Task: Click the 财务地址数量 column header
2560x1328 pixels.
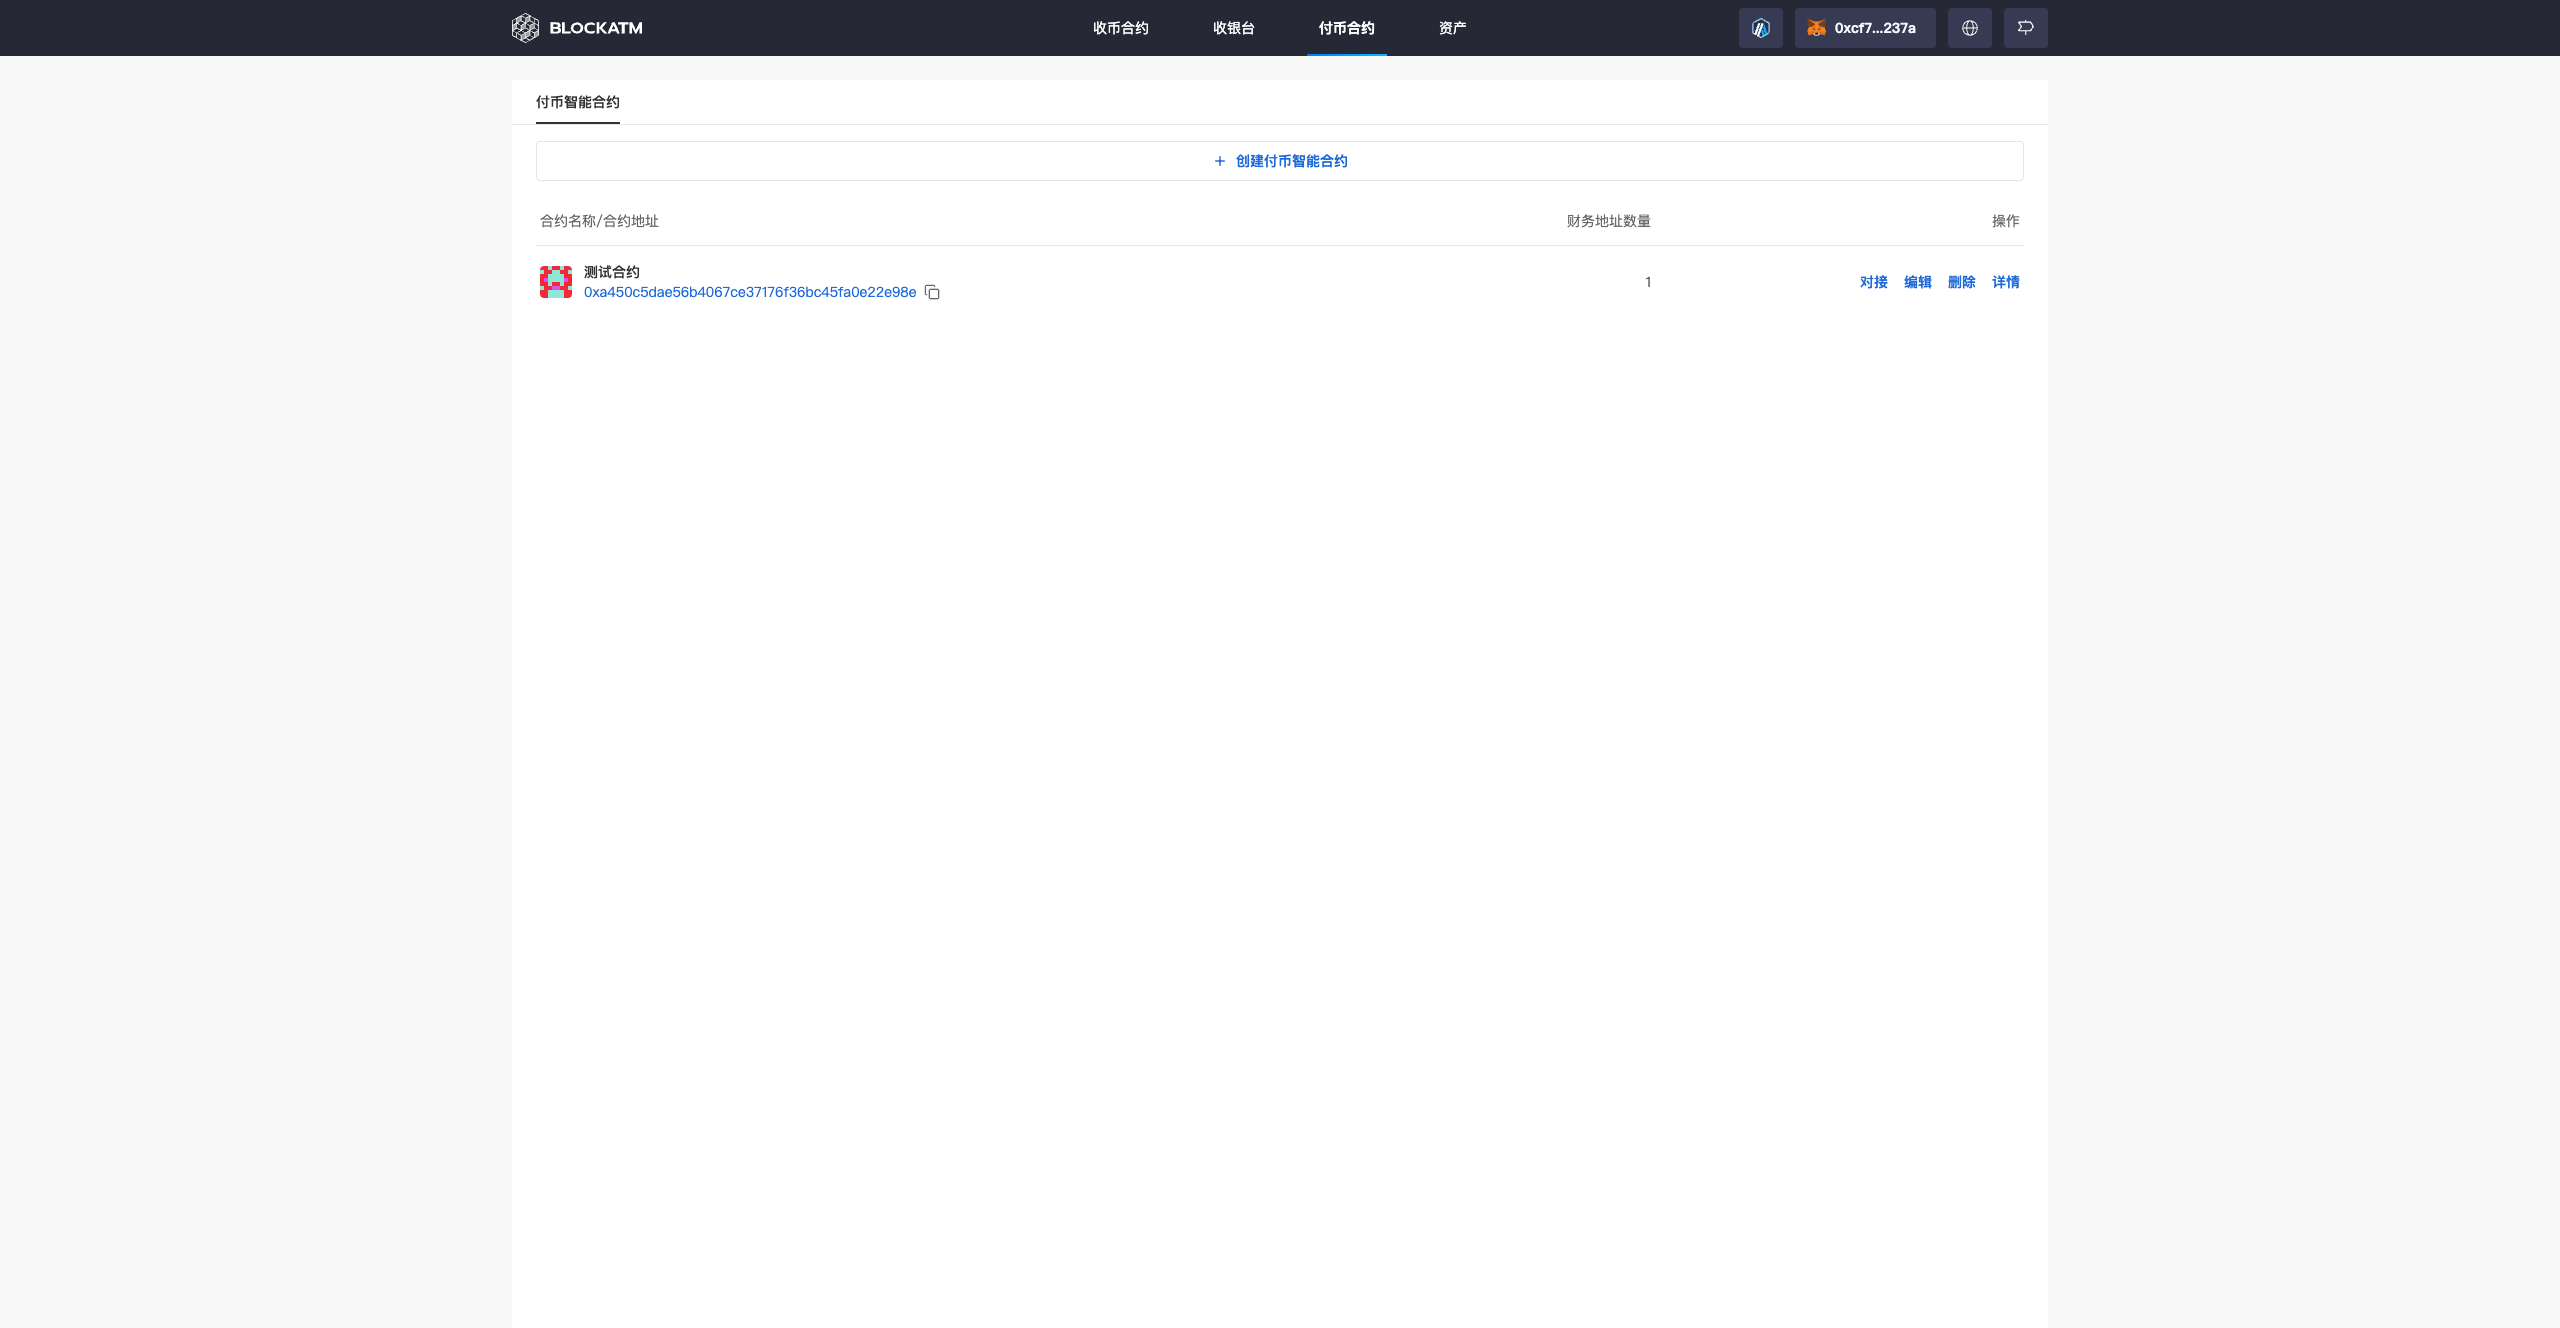Action: click(1608, 221)
